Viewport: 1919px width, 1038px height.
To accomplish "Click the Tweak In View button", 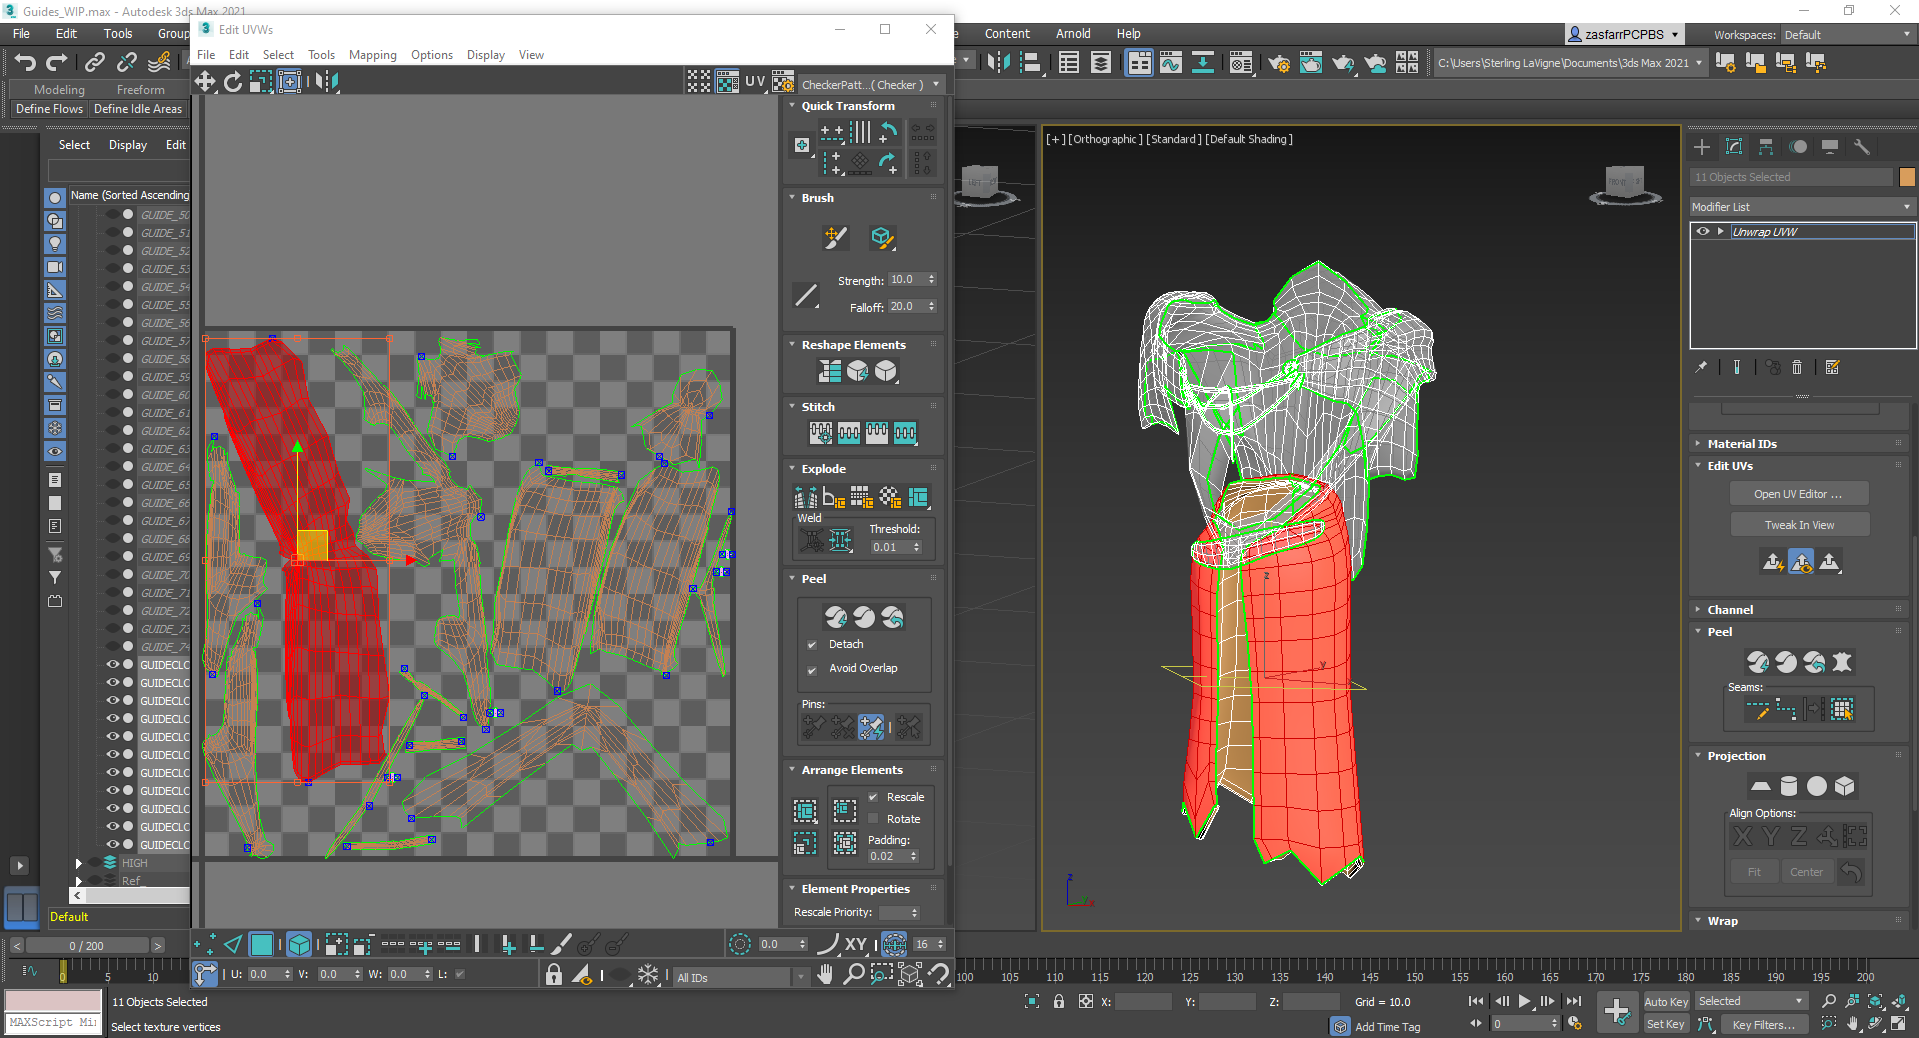I will pyautogui.click(x=1799, y=525).
